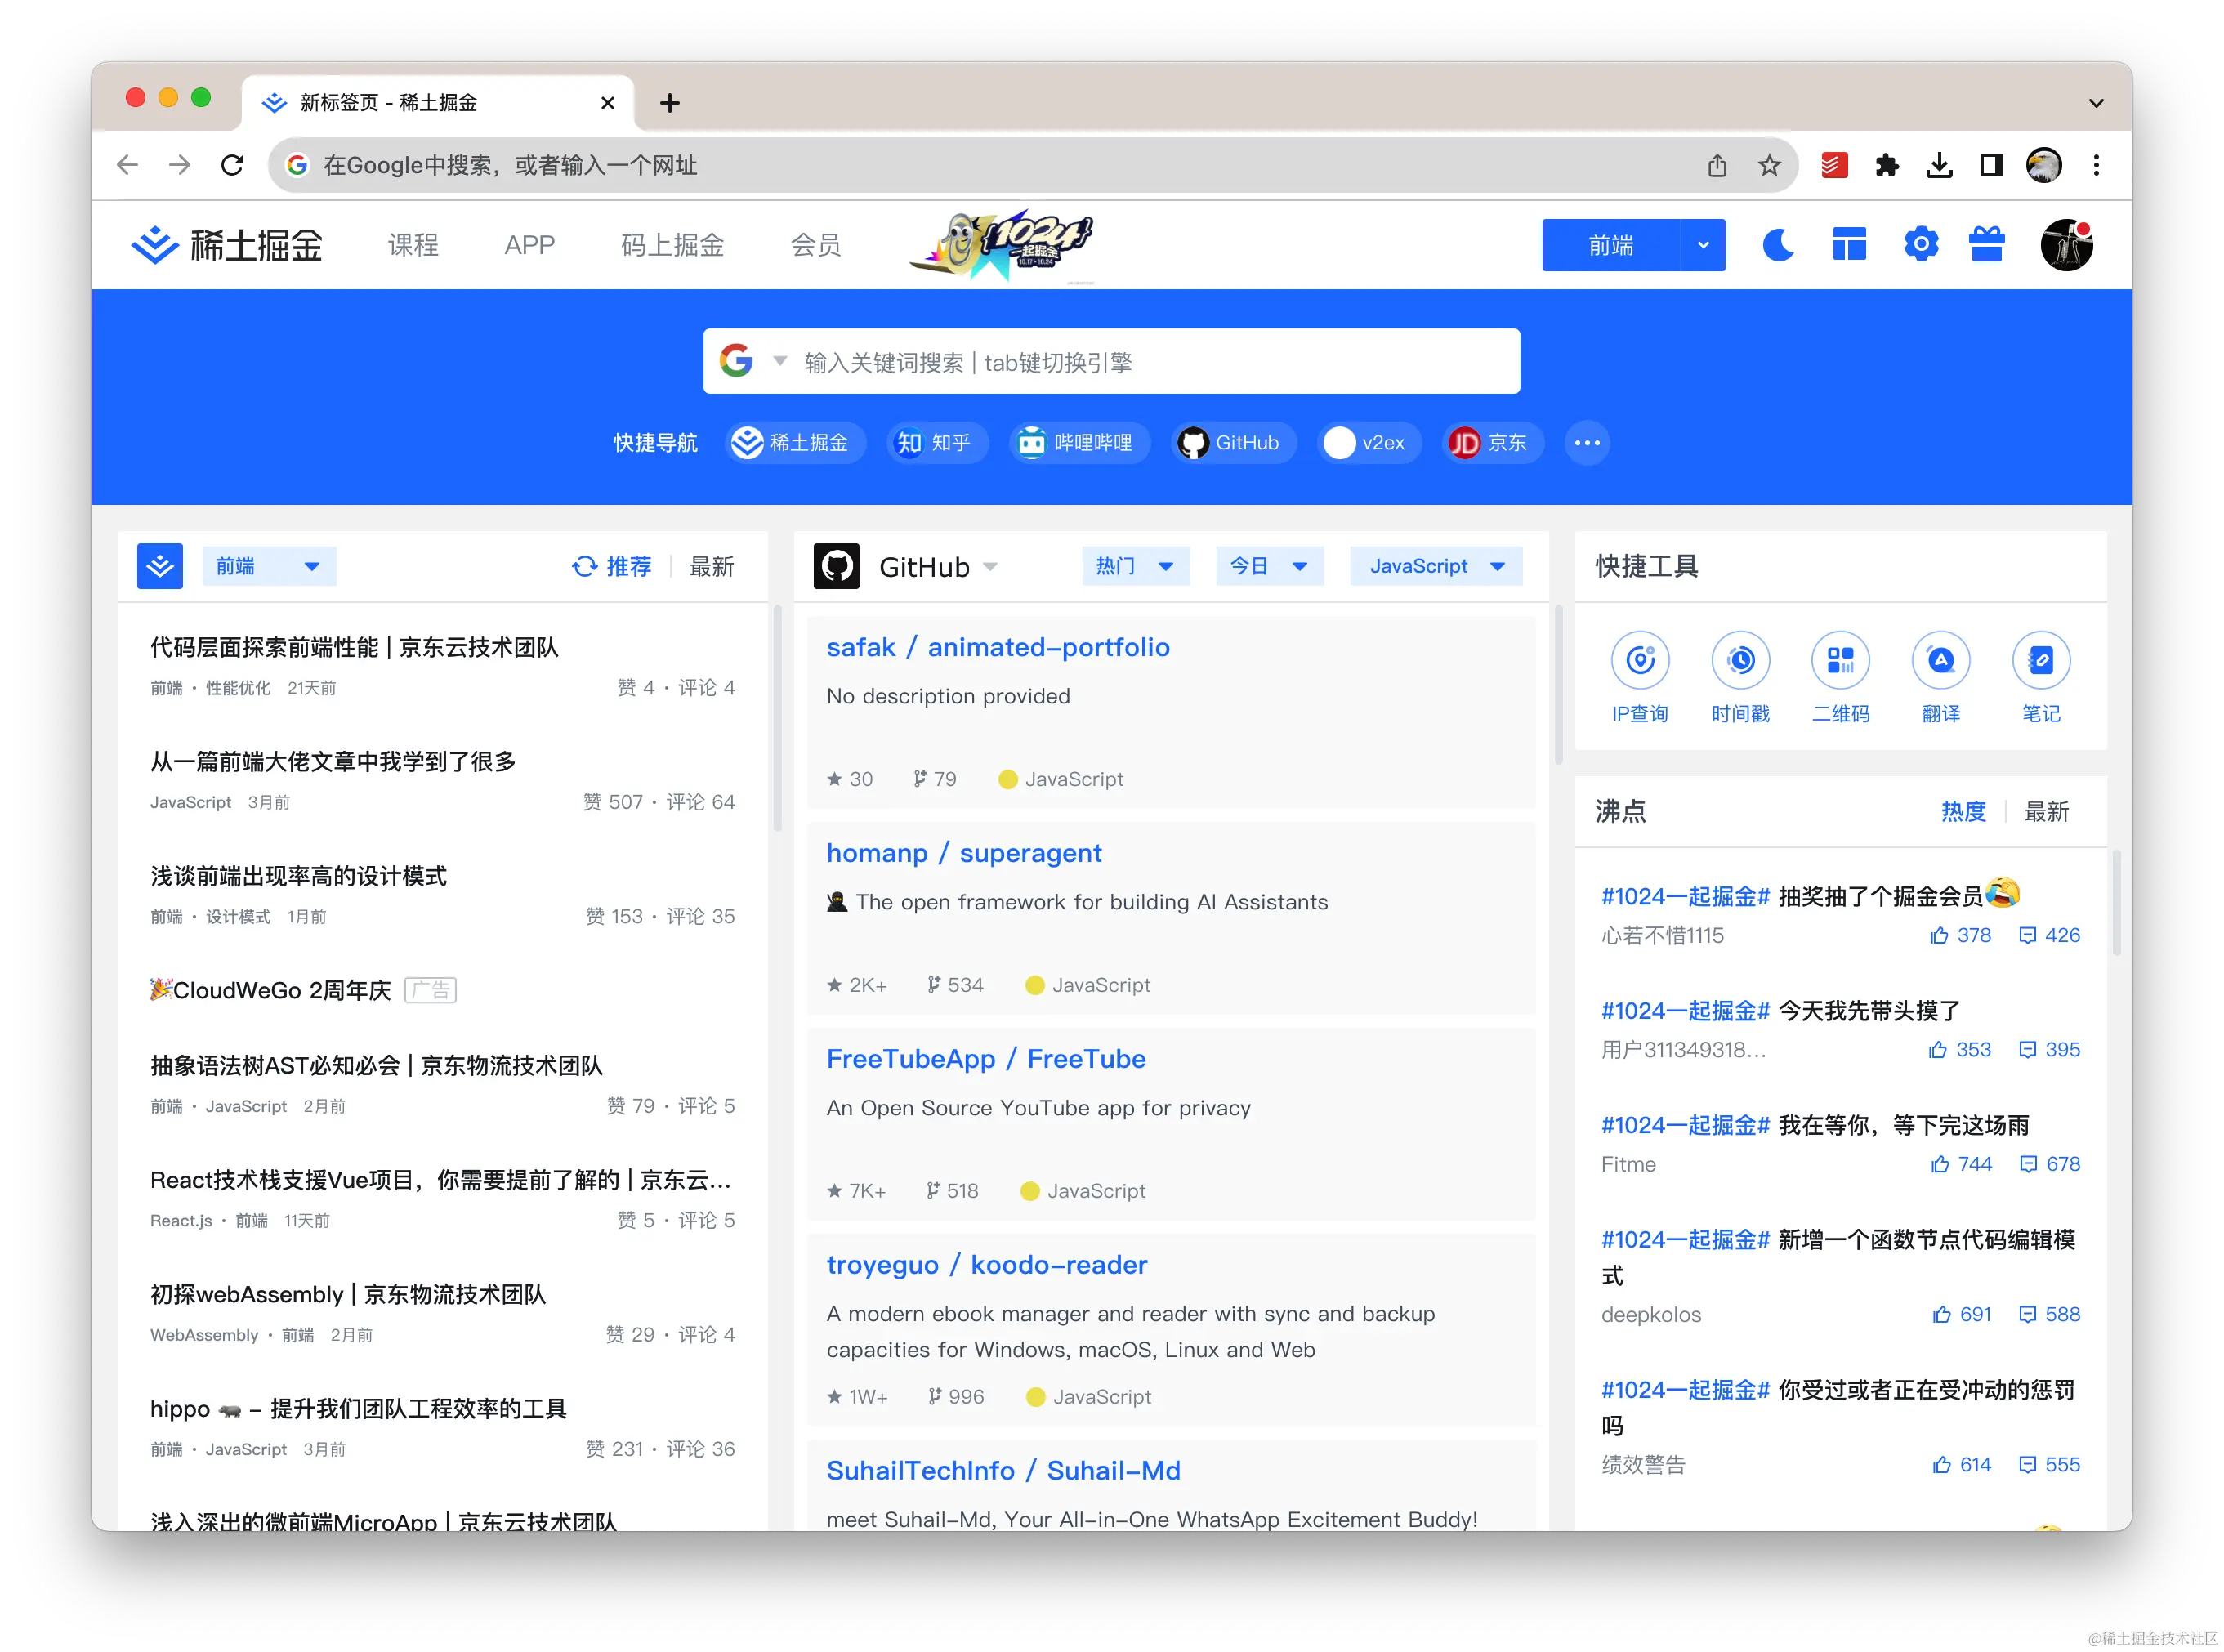
Task: Click the layout panel icon in header
Action: click(1849, 245)
